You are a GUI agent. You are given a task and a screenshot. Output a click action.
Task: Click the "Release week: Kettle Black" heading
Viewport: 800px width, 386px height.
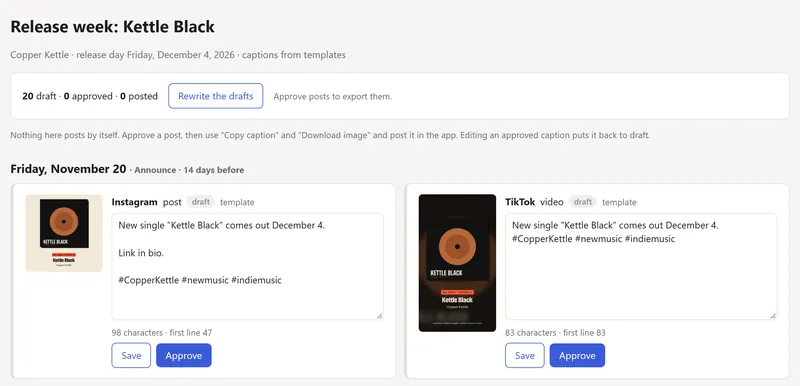113,27
